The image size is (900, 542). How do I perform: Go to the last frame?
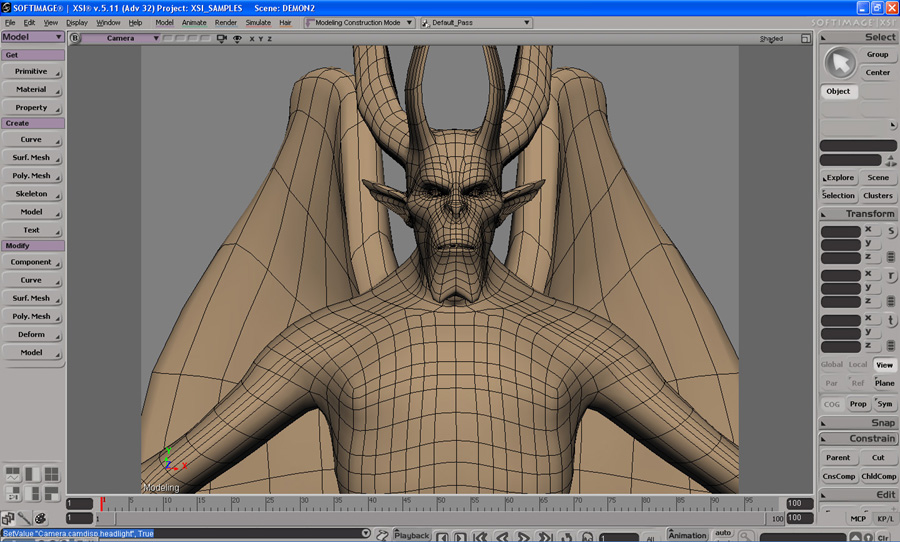tap(545, 537)
